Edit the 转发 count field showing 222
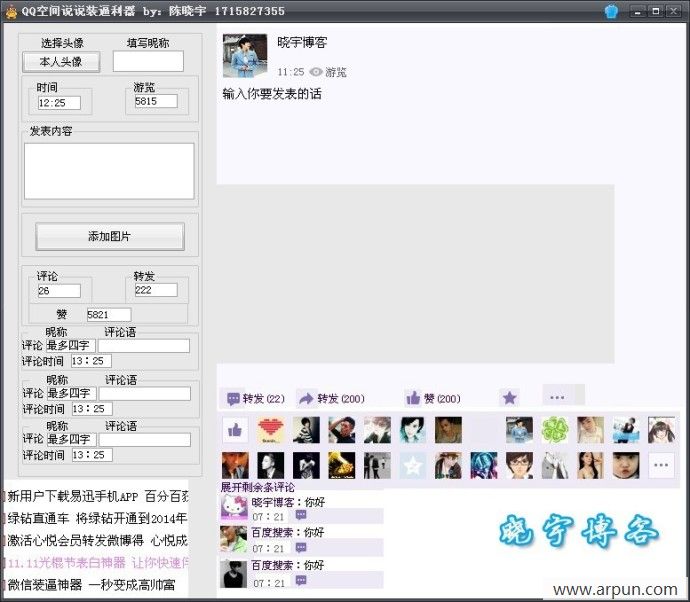 [156, 290]
